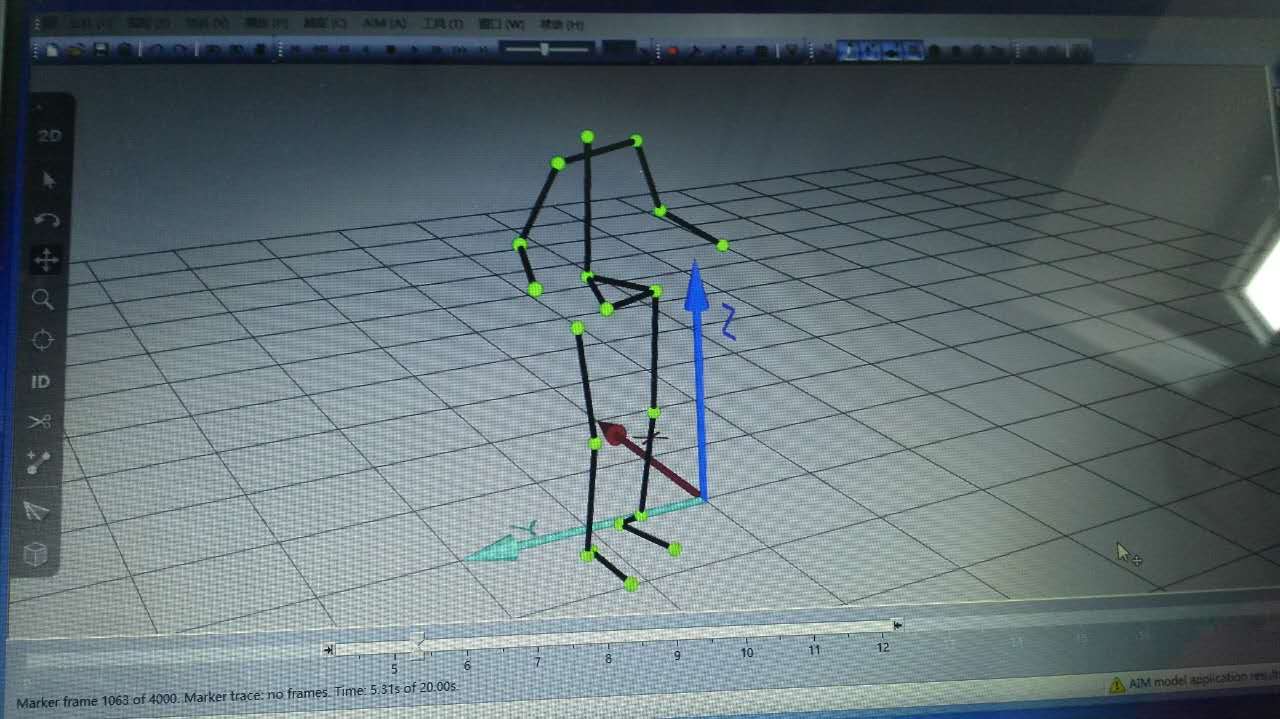Click the camera view cone tool
Image resolution: width=1280 pixels, height=719 pixels.
pos(36,510)
